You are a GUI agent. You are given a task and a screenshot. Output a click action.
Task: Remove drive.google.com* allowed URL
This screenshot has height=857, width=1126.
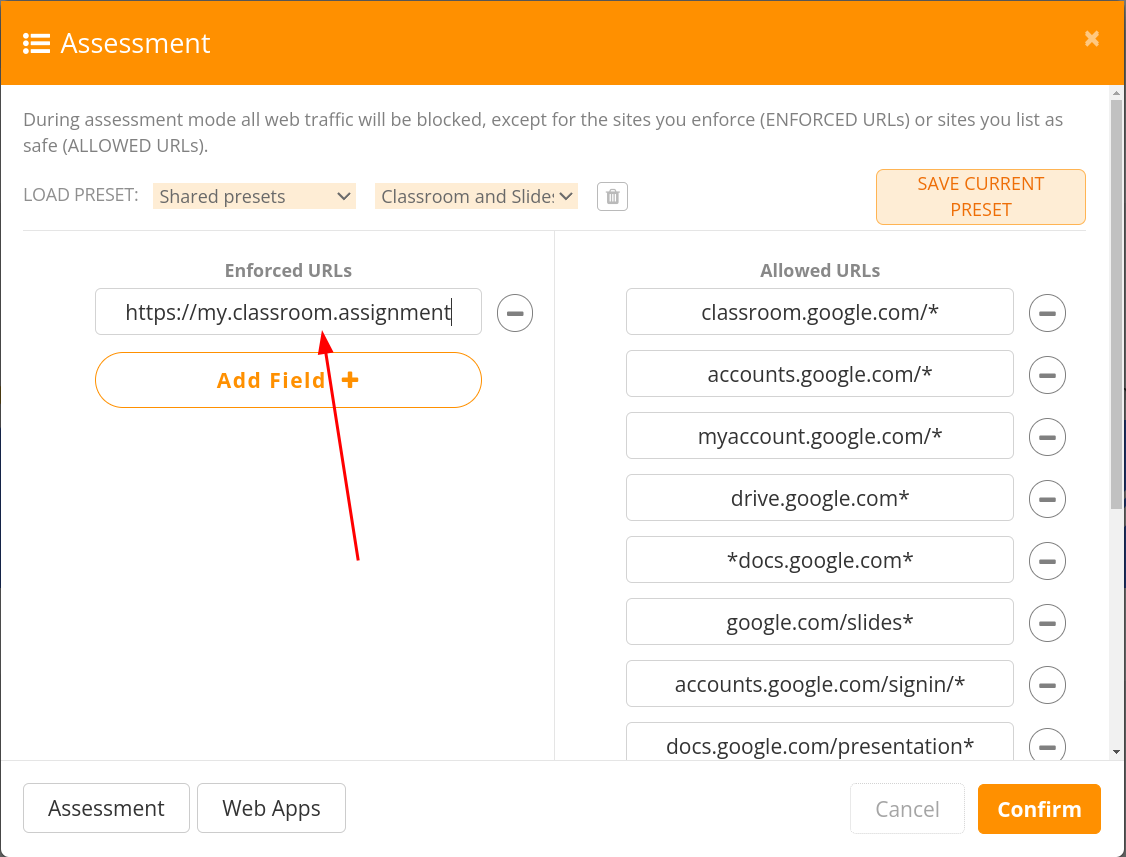pyautogui.click(x=1047, y=499)
